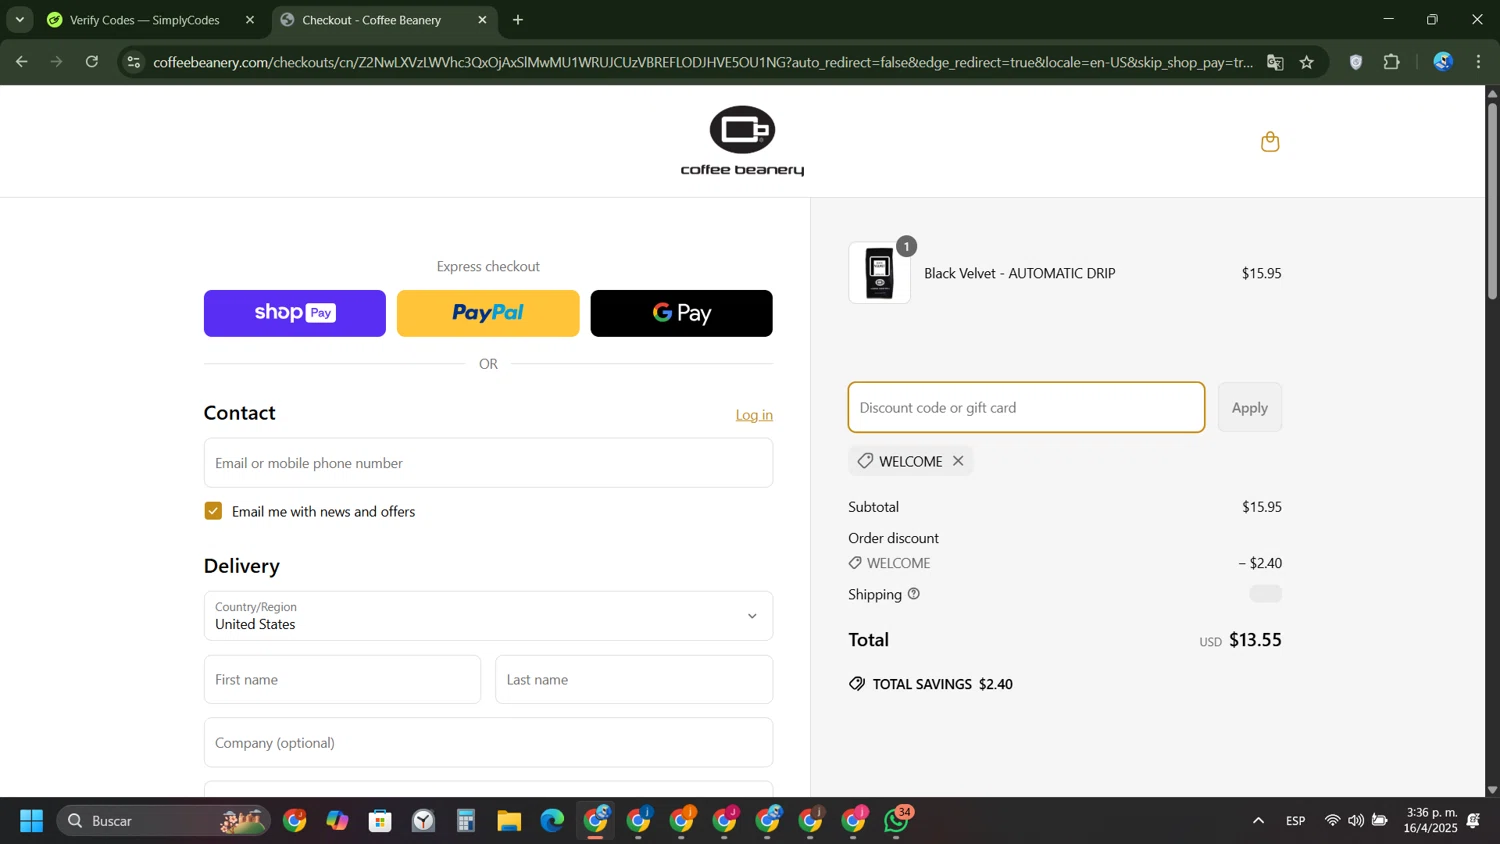The width and height of the screenshot is (1500, 844).
Task: Open the Log in link
Action: coord(754,415)
